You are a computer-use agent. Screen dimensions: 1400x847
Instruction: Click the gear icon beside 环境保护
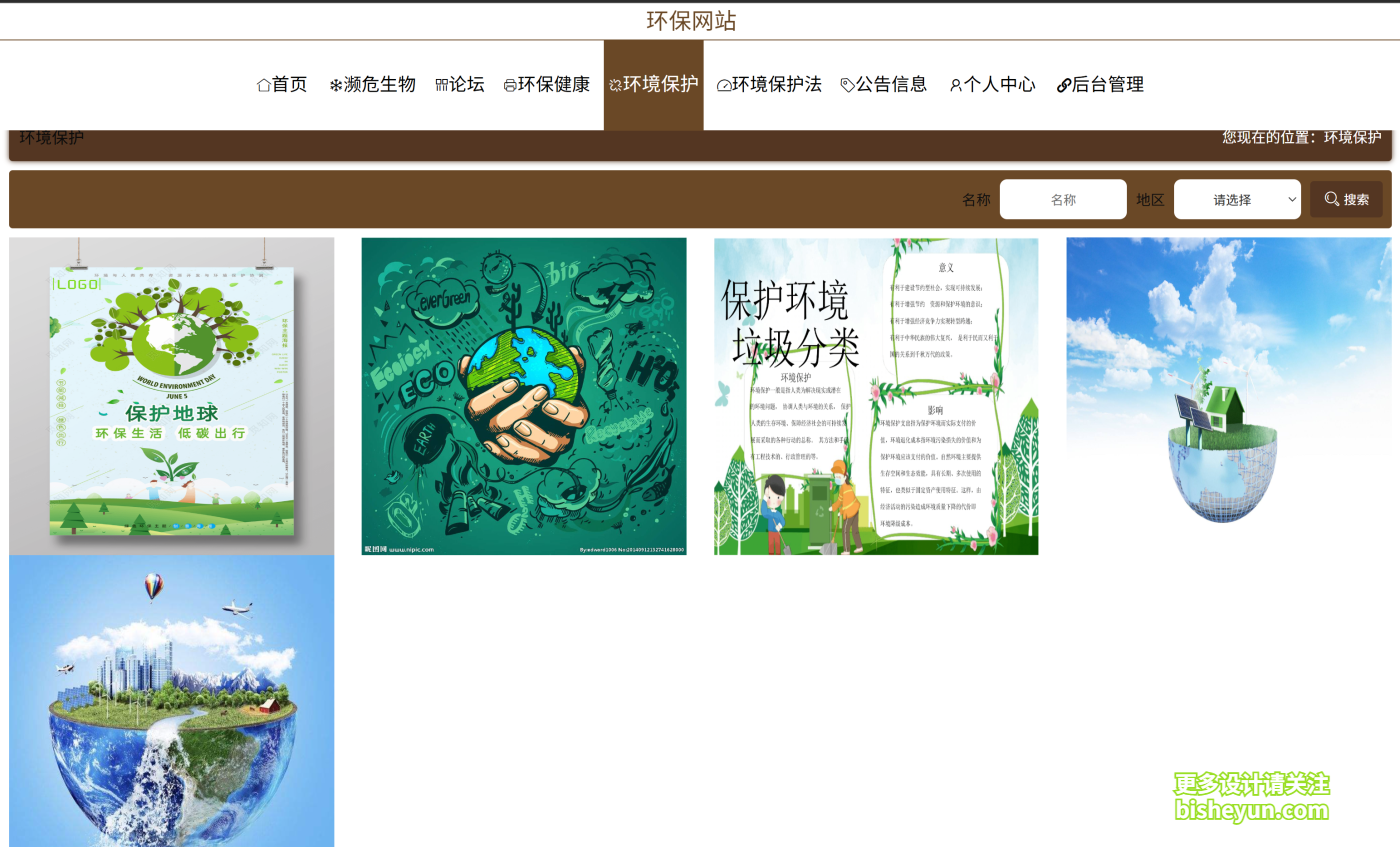click(x=616, y=84)
